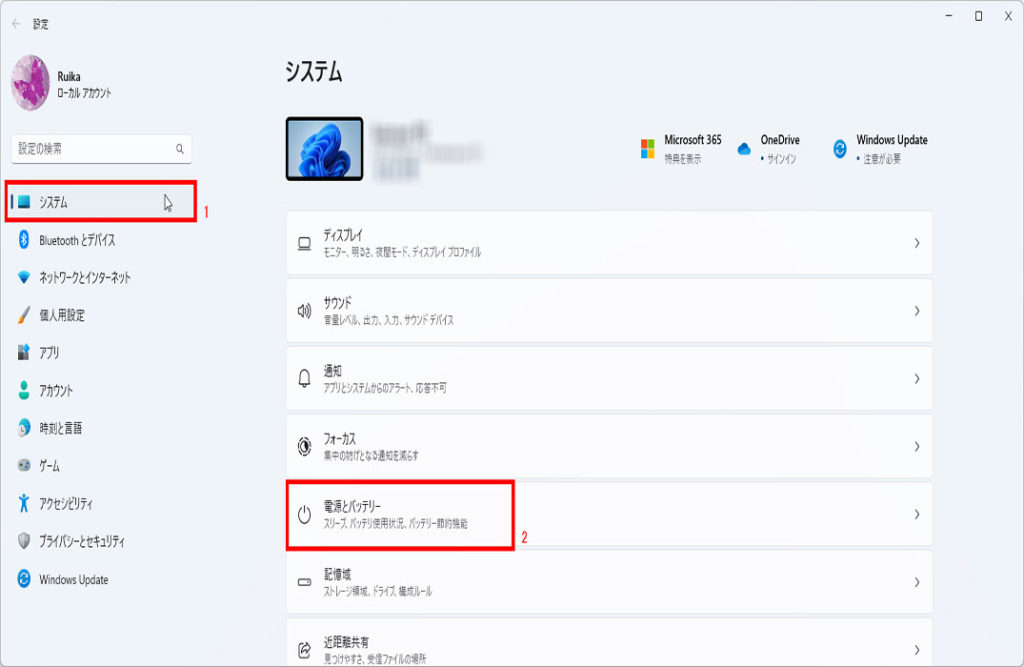Expand the Display row chevron

coord(916,243)
